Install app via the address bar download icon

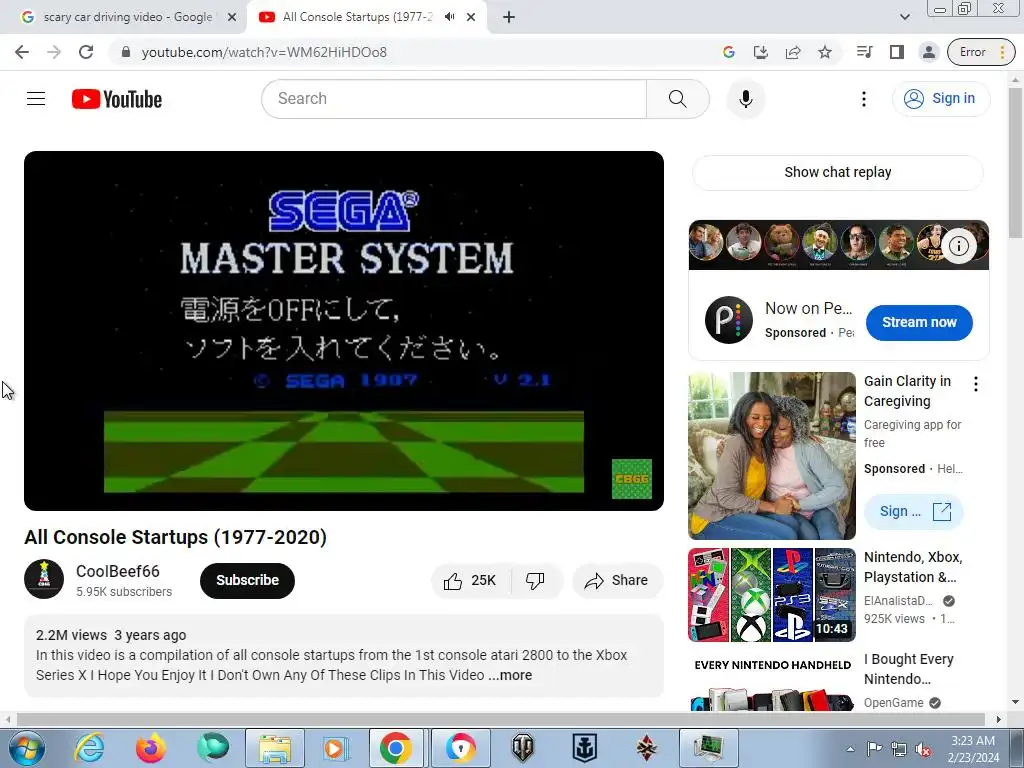coord(760,52)
